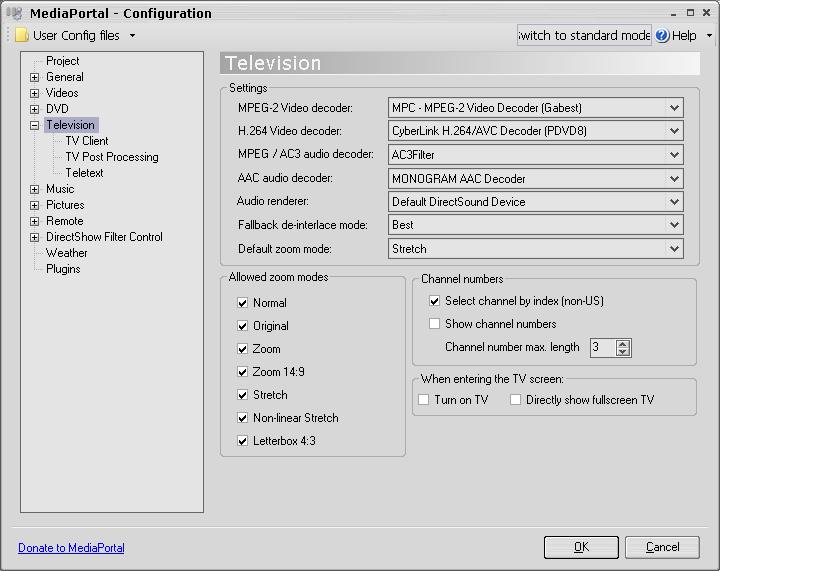
Task: Uncheck the Zoom 14:9 zoom mode
Action: [242, 372]
